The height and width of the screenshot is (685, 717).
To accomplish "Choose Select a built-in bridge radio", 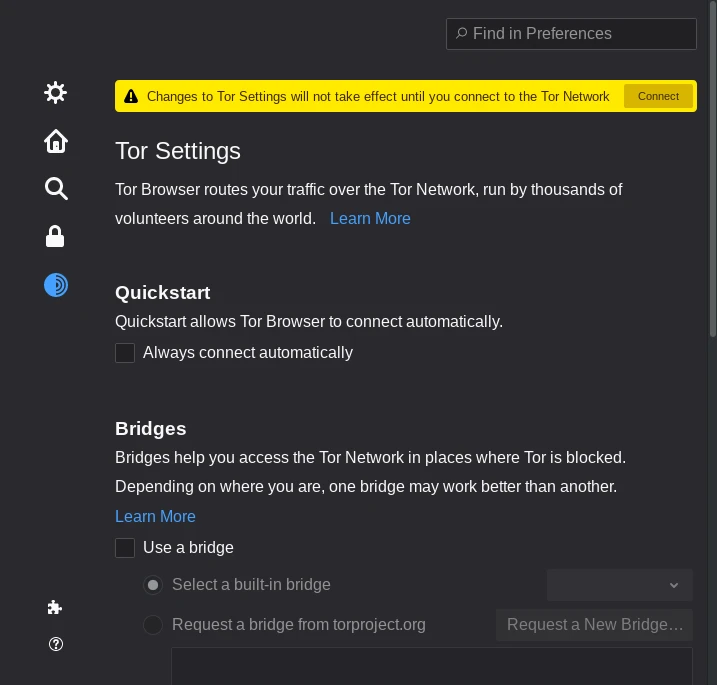I will coord(153,585).
